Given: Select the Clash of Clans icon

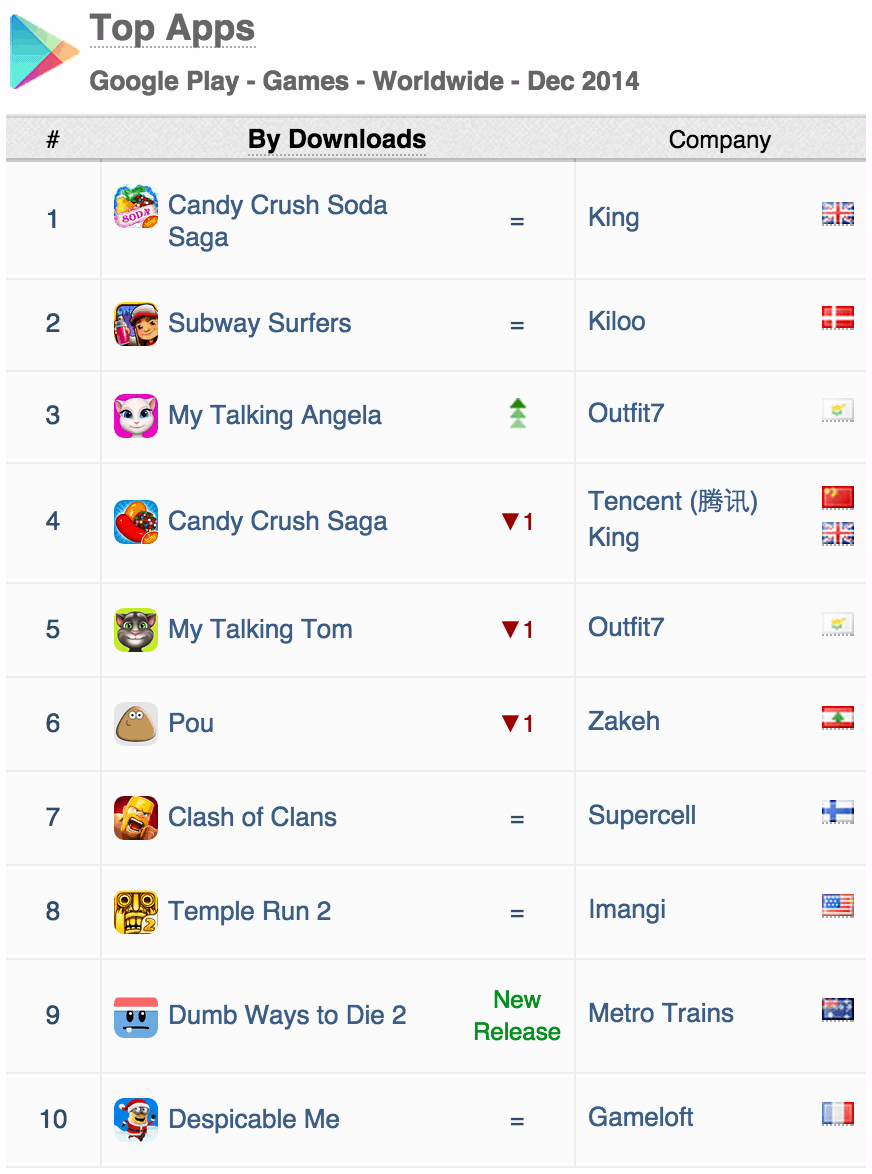Looking at the screenshot, I should click(136, 818).
